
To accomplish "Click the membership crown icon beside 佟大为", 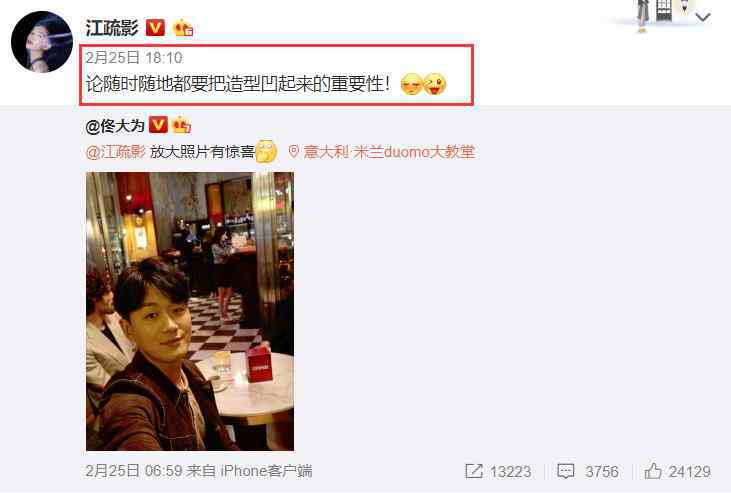I will pyautogui.click(x=182, y=125).
